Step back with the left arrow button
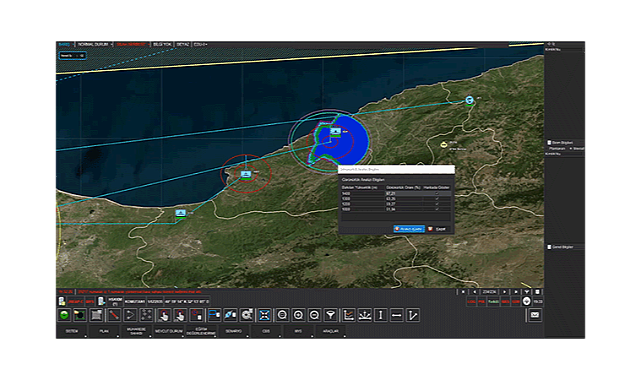Image resolution: width=641 pixels, height=380 pixels. pyautogui.click(x=474, y=292)
